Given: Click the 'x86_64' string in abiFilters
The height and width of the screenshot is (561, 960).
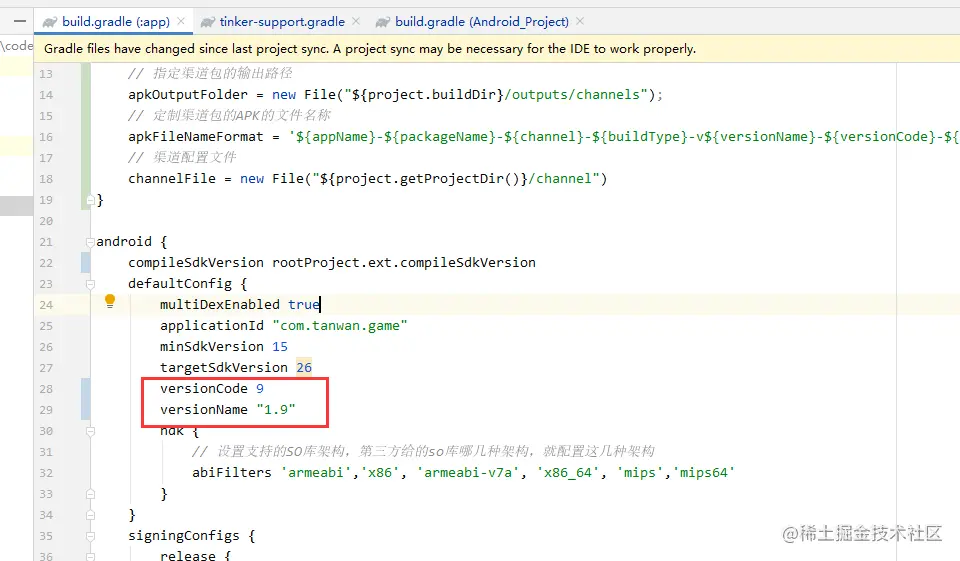Looking at the screenshot, I should (568, 473).
